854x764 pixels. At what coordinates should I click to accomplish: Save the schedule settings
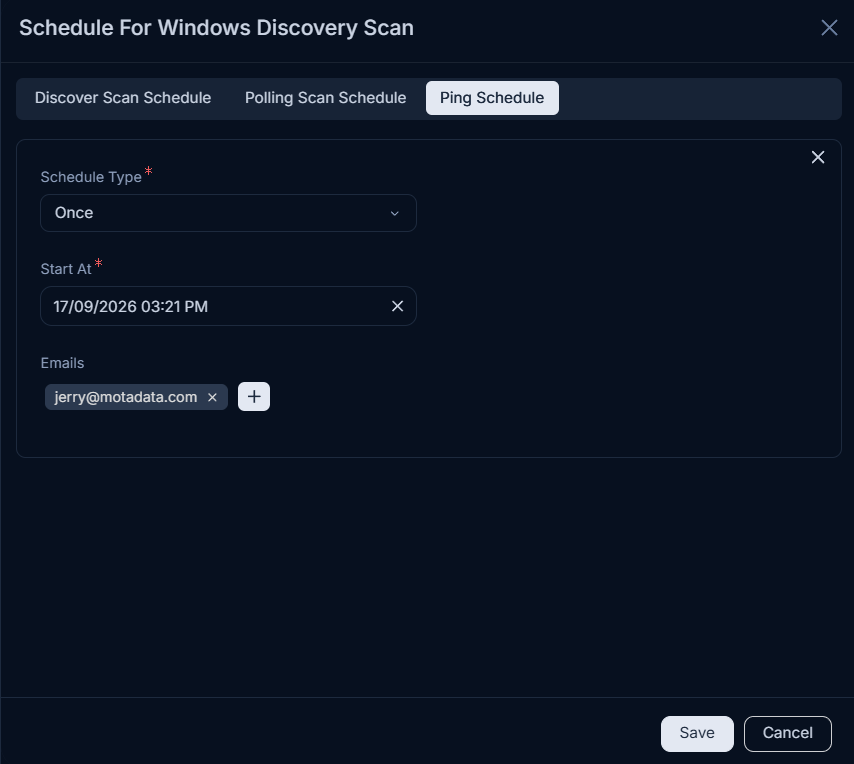coord(697,733)
